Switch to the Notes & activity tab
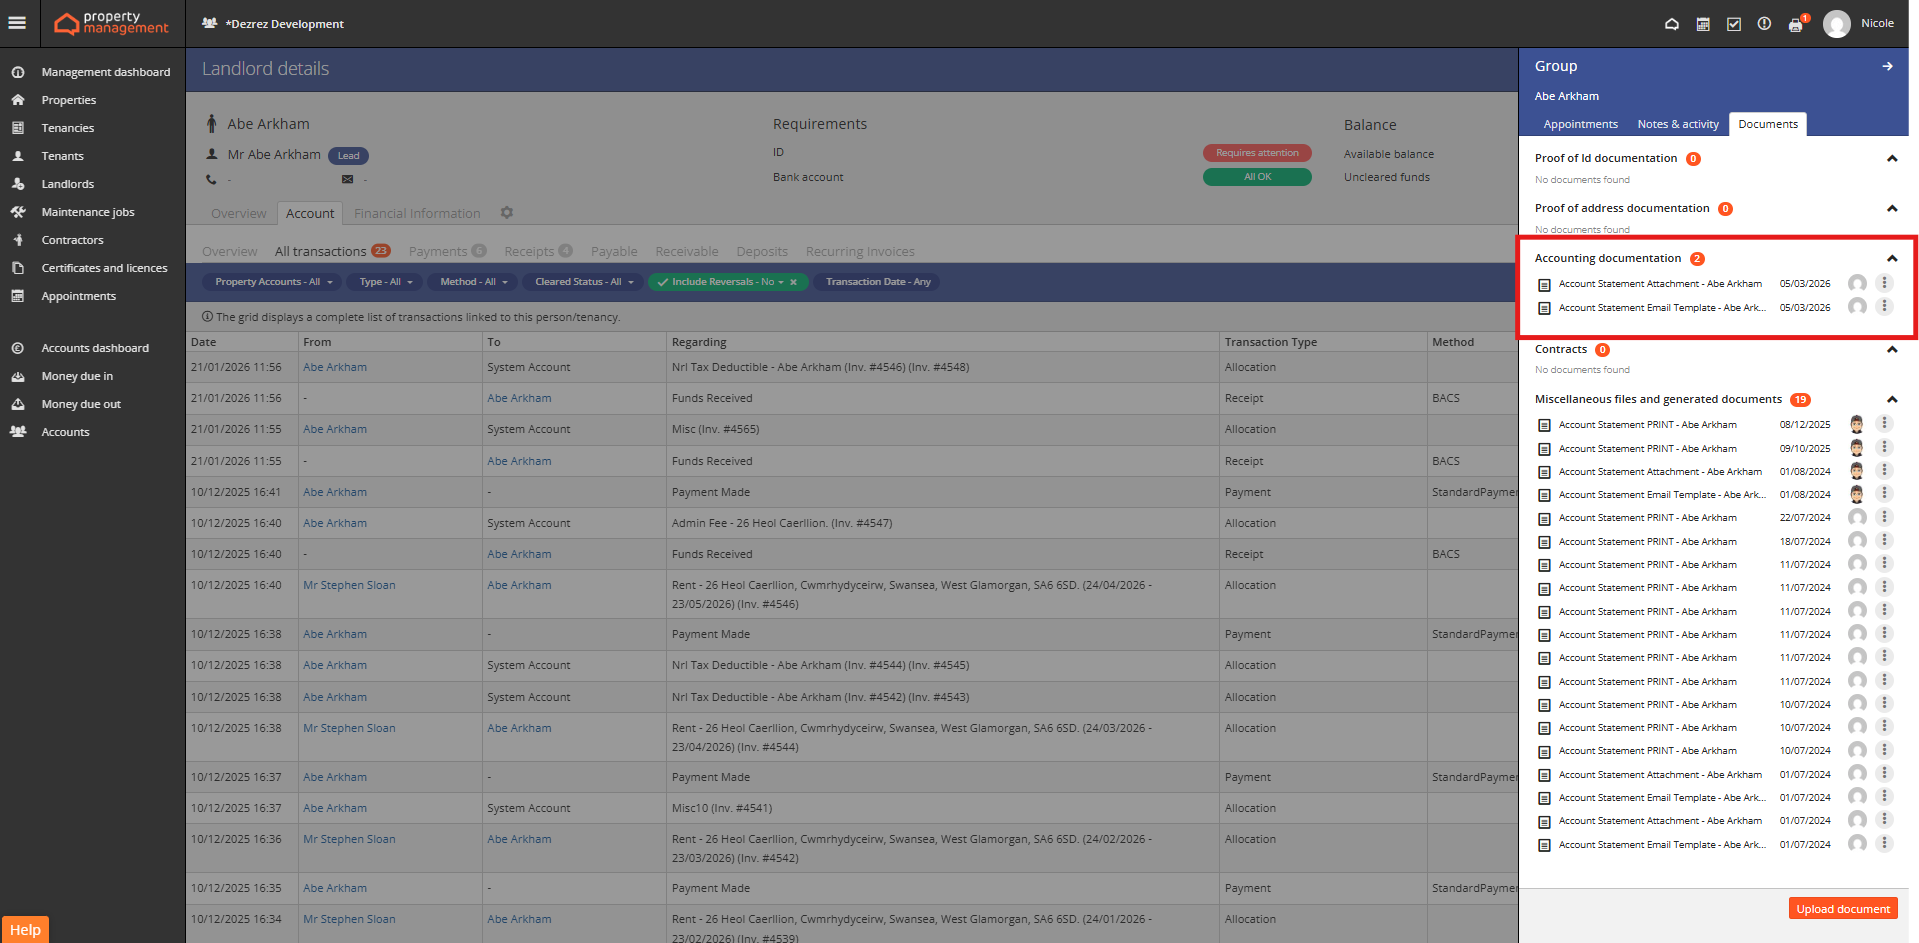1919x943 pixels. (x=1677, y=124)
